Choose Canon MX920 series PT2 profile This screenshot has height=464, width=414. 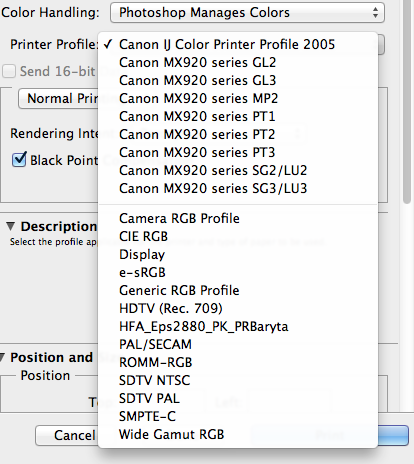click(x=238, y=134)
